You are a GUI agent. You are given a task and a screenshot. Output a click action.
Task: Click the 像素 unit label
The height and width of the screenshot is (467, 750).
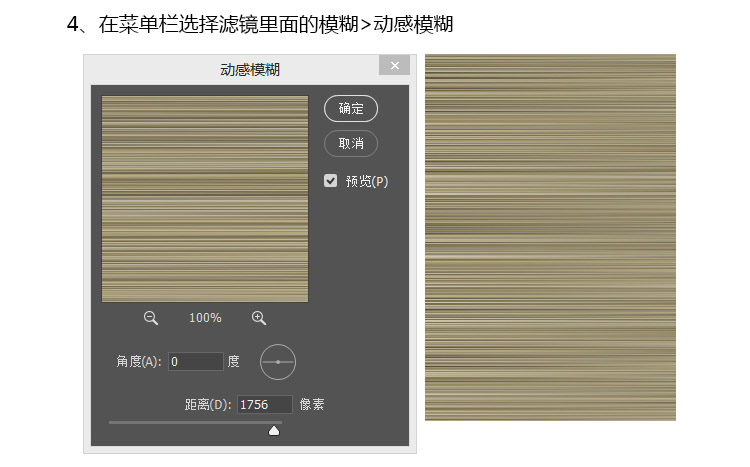pyautogui.click(x=312, y=404)
